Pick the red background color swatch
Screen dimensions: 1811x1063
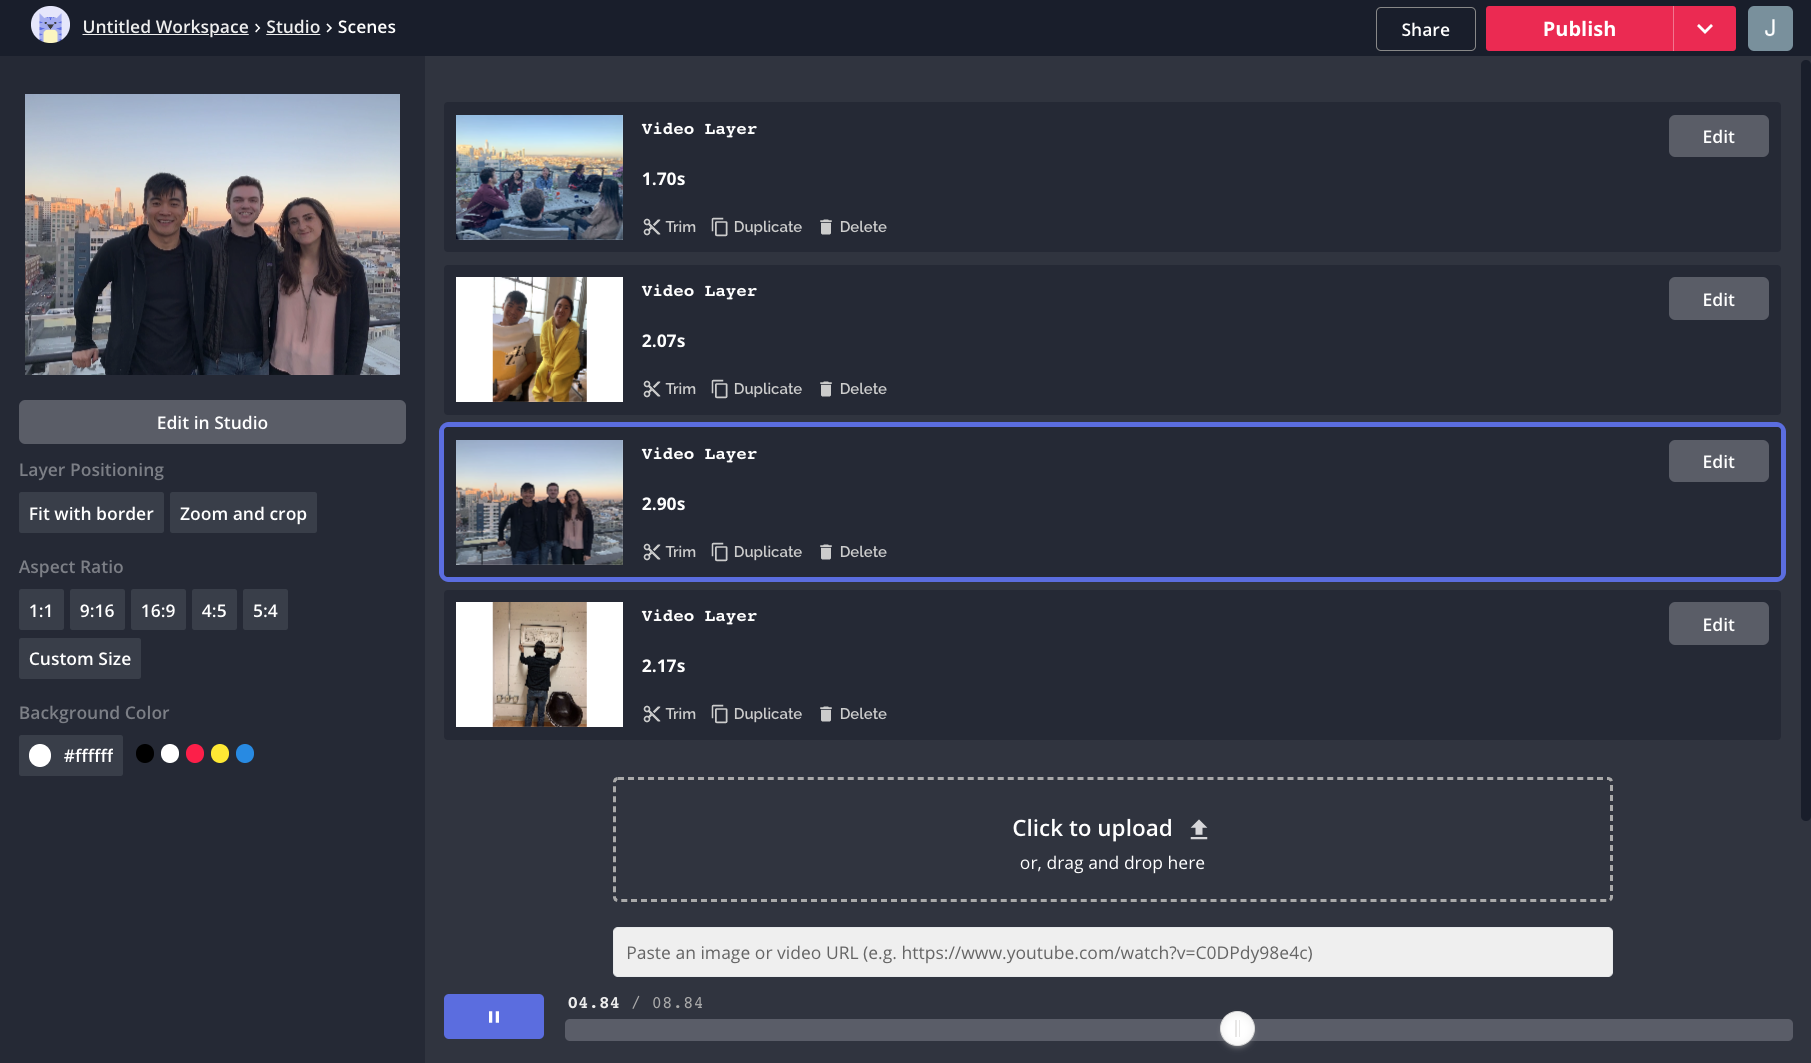(195, 754)
